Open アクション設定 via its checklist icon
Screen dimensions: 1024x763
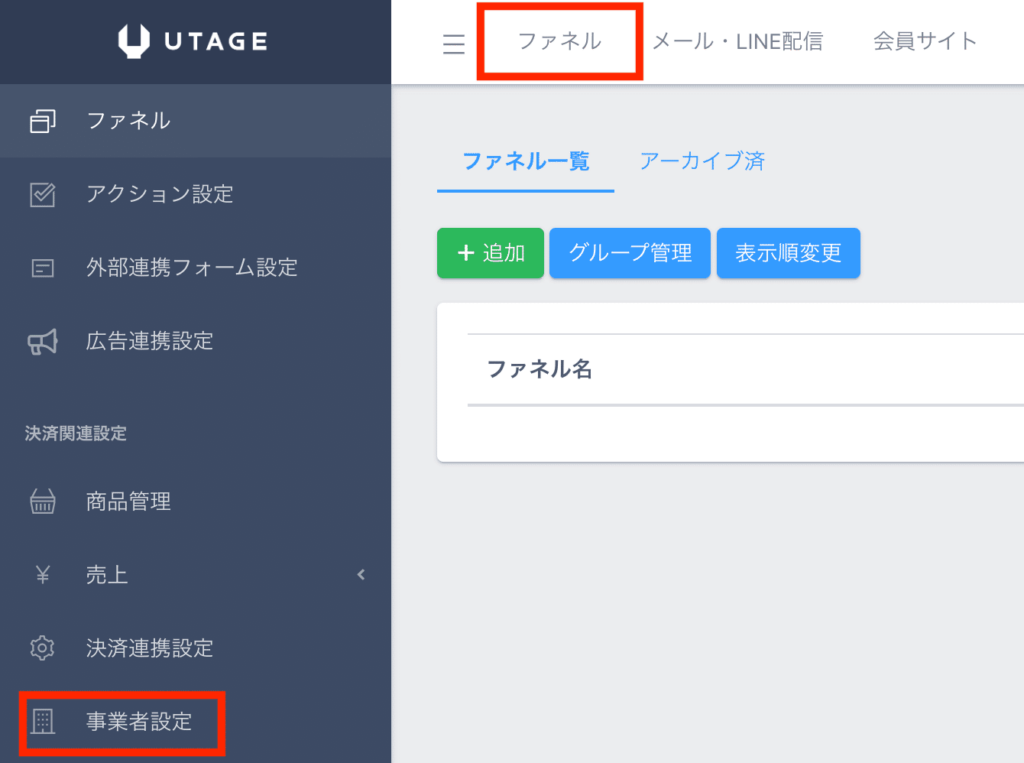coord(42,195)
